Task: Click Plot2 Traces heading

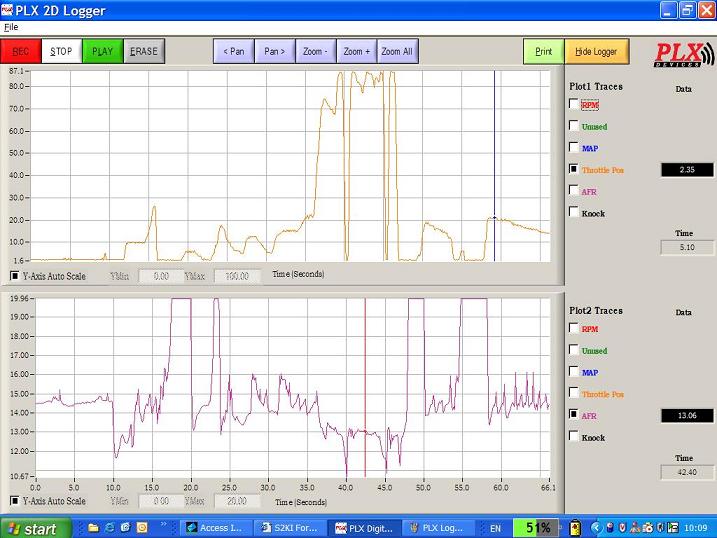Action: (596, 310)
